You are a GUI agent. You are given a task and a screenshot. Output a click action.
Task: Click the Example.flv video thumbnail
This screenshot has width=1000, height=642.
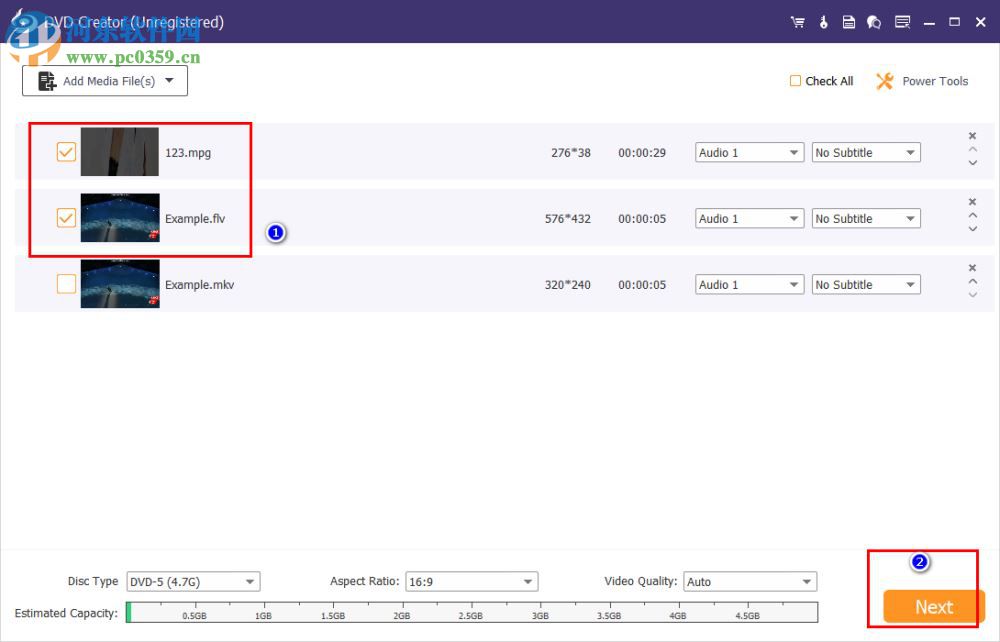coord(119,218)
